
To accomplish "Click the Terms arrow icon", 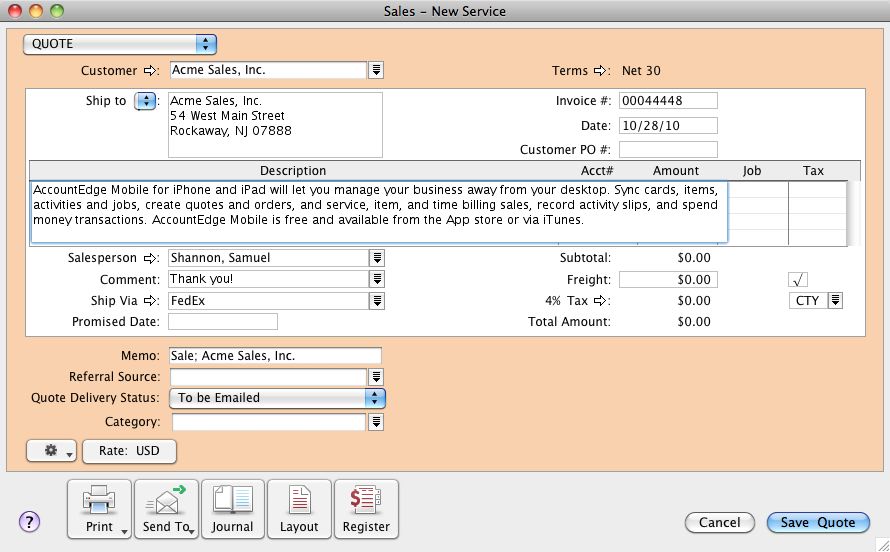I will pos(601,70).
